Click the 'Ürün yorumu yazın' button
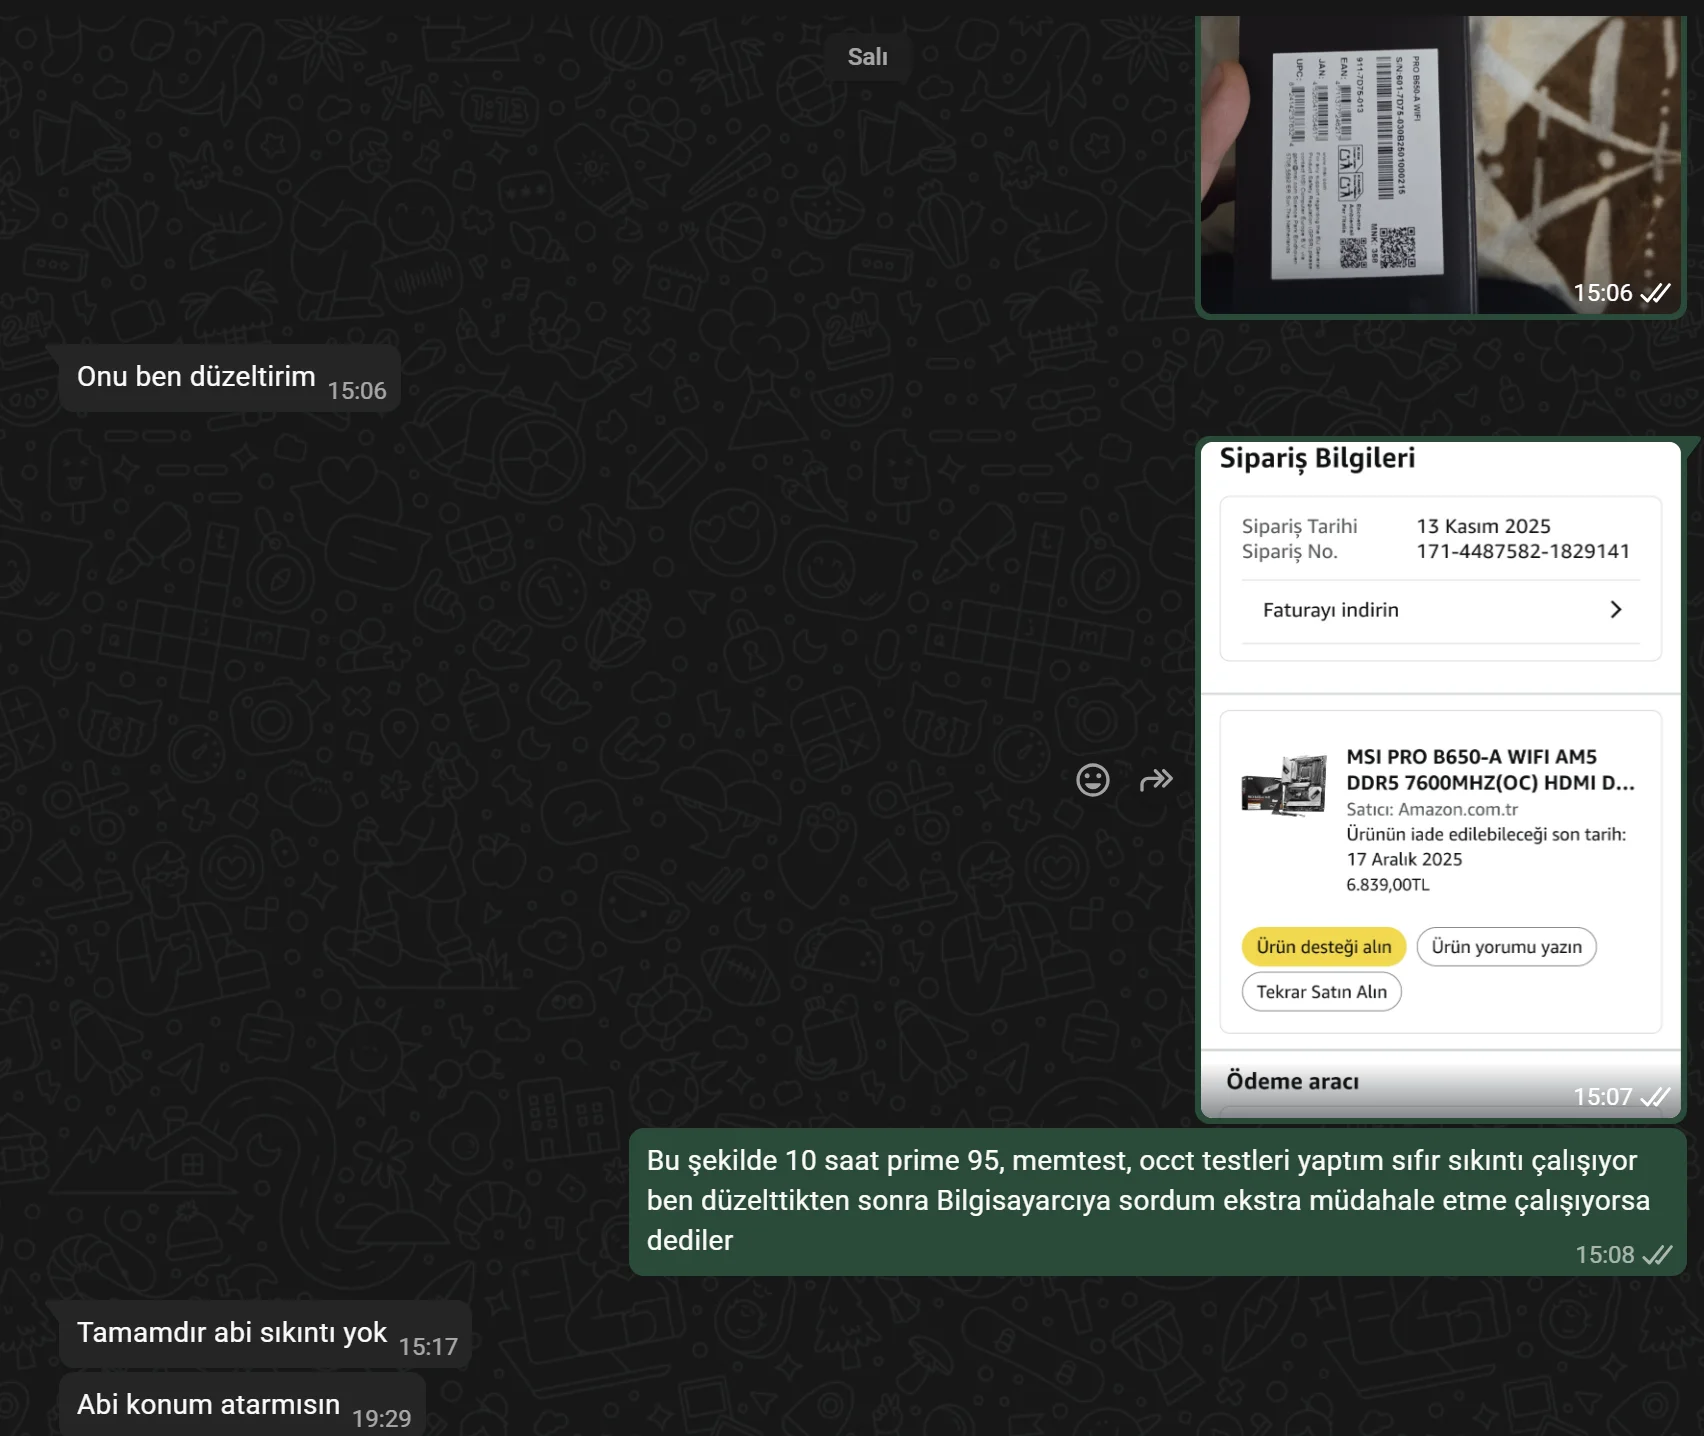 click(x=1506, y=947)
